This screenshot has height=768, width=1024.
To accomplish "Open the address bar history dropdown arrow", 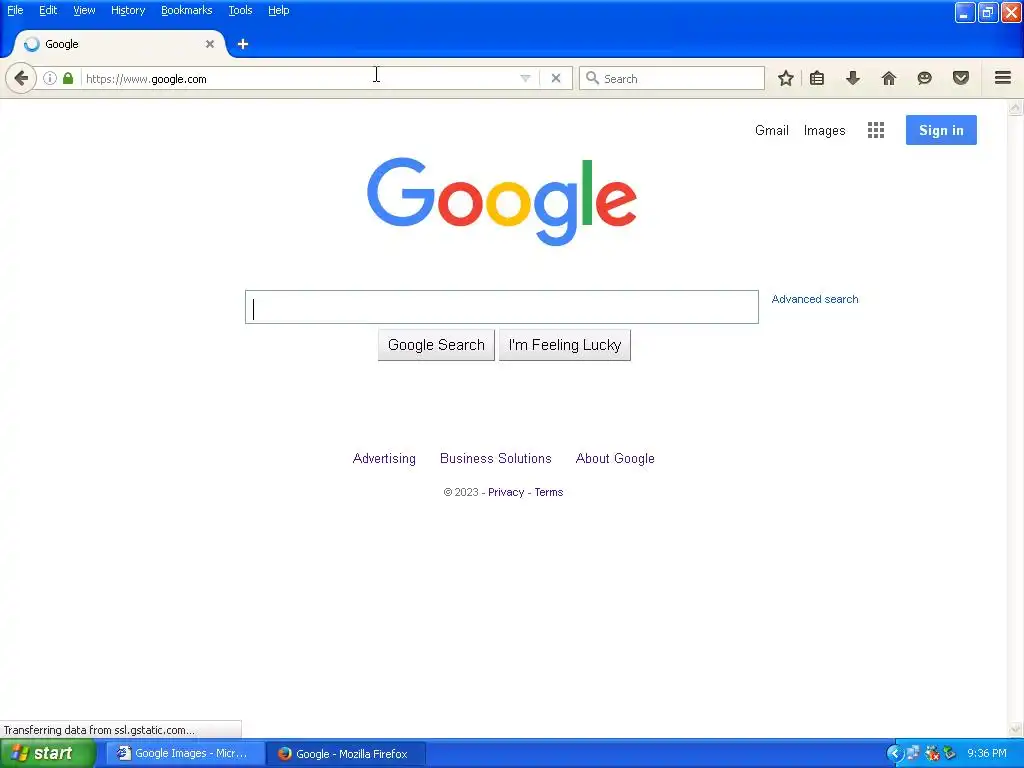I will click(x=525, y=78).
